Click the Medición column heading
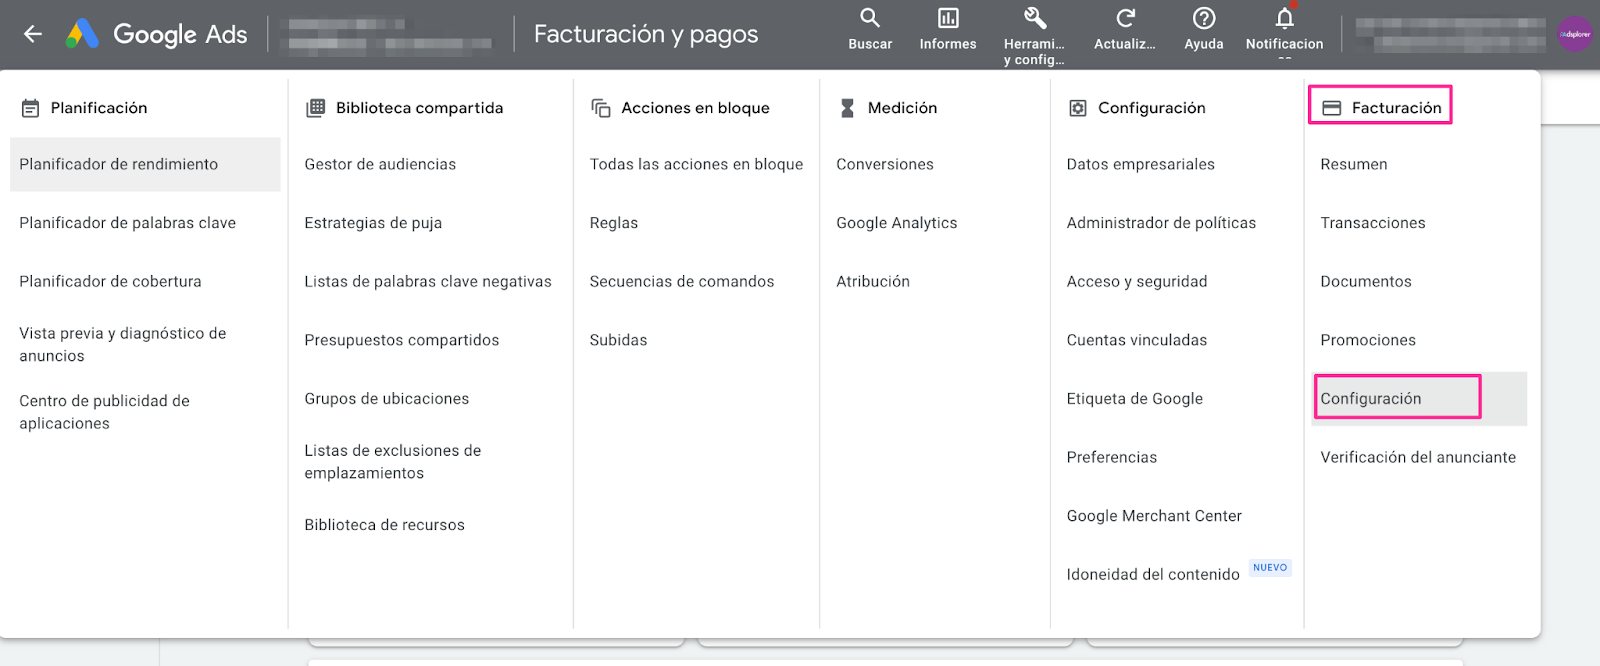This screenshot has height=666, width=1600. pyautogui.click(x=903, y=108)
